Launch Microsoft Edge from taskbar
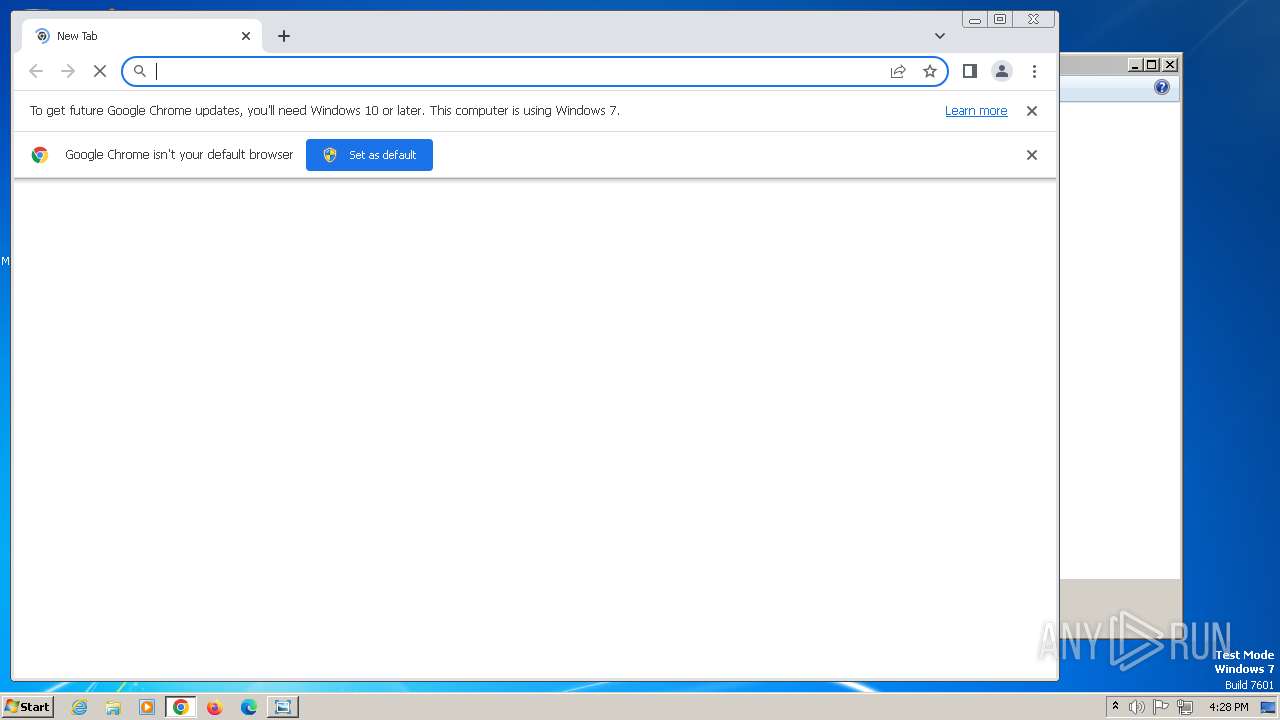The height and width of the screenshot is (720, 1280). [x=248, y=707]
